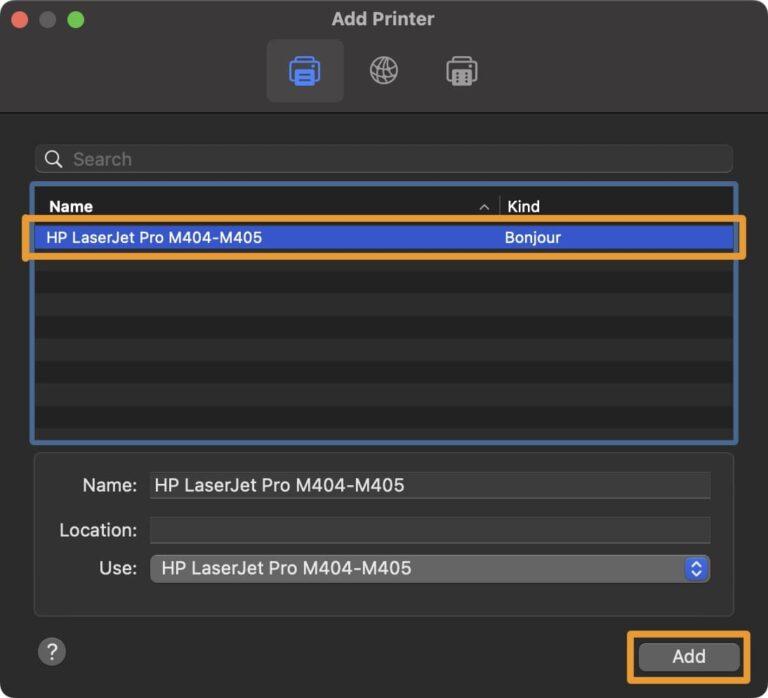Select the HP LaserJet Pro M404-M405 printer row

click(384, 238)
